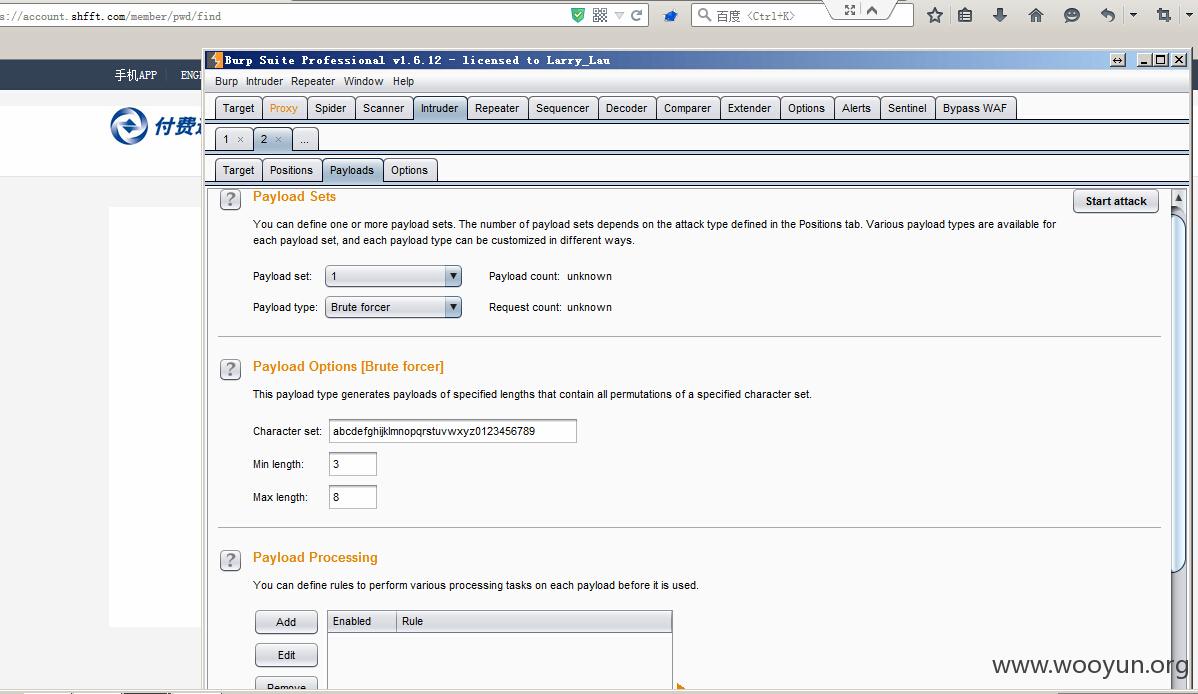The height and width of the screenshot is (694, 1198).
Task: Select Intruder attack tab 1
Action: pos(226,139)
